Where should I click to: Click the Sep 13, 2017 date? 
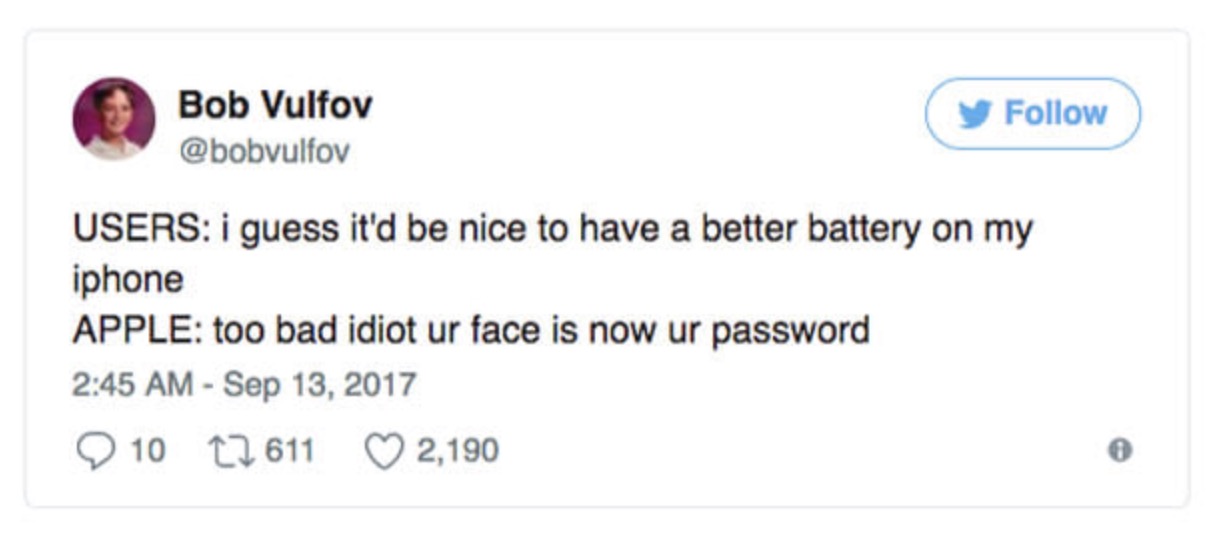point(318,384)
